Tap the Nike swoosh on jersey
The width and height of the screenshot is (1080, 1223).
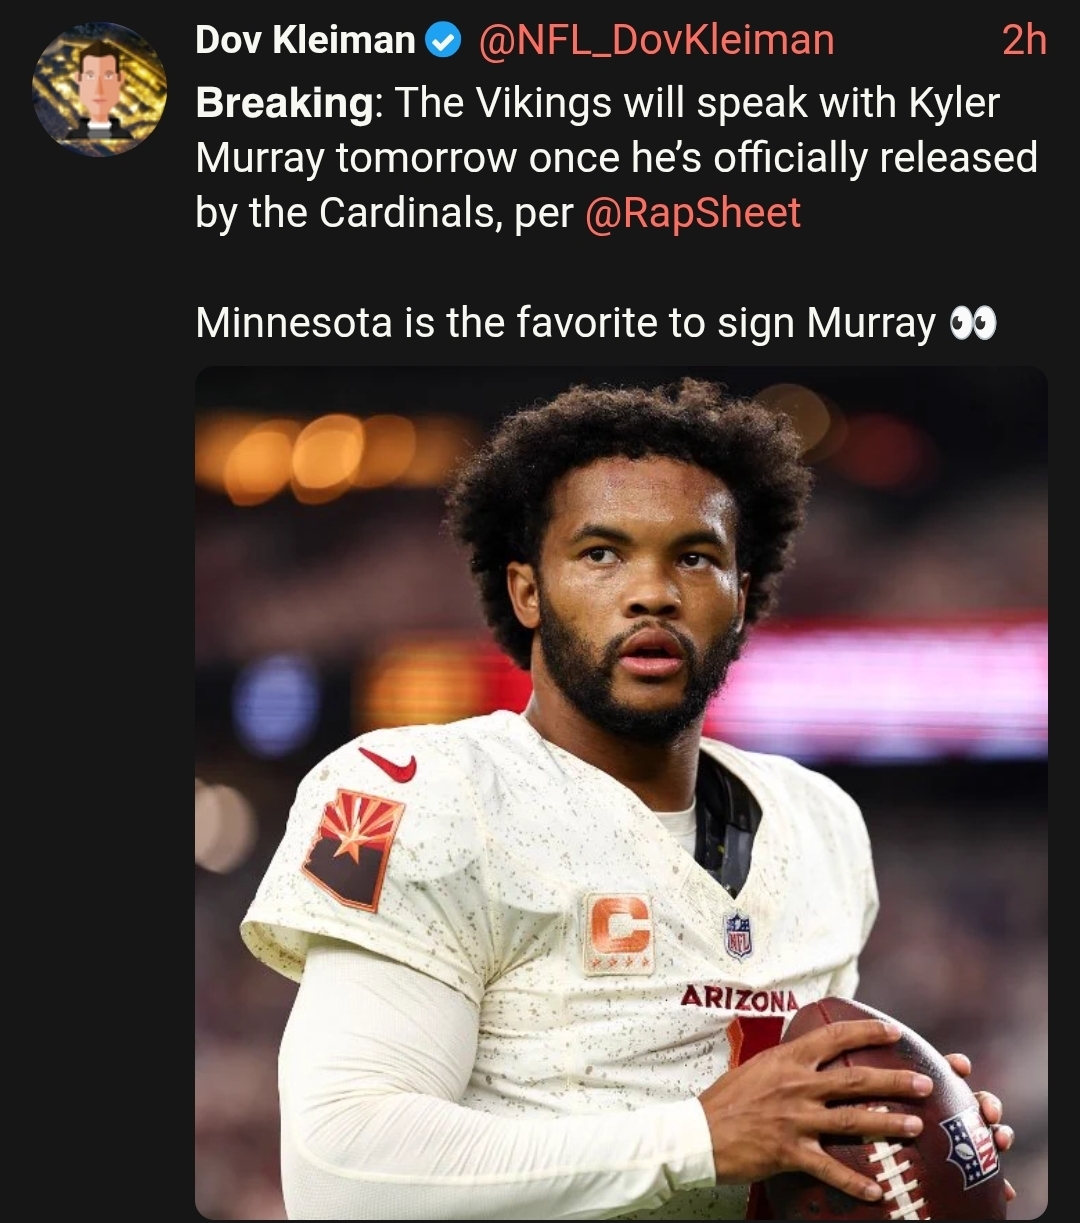[x=388, y=765]
